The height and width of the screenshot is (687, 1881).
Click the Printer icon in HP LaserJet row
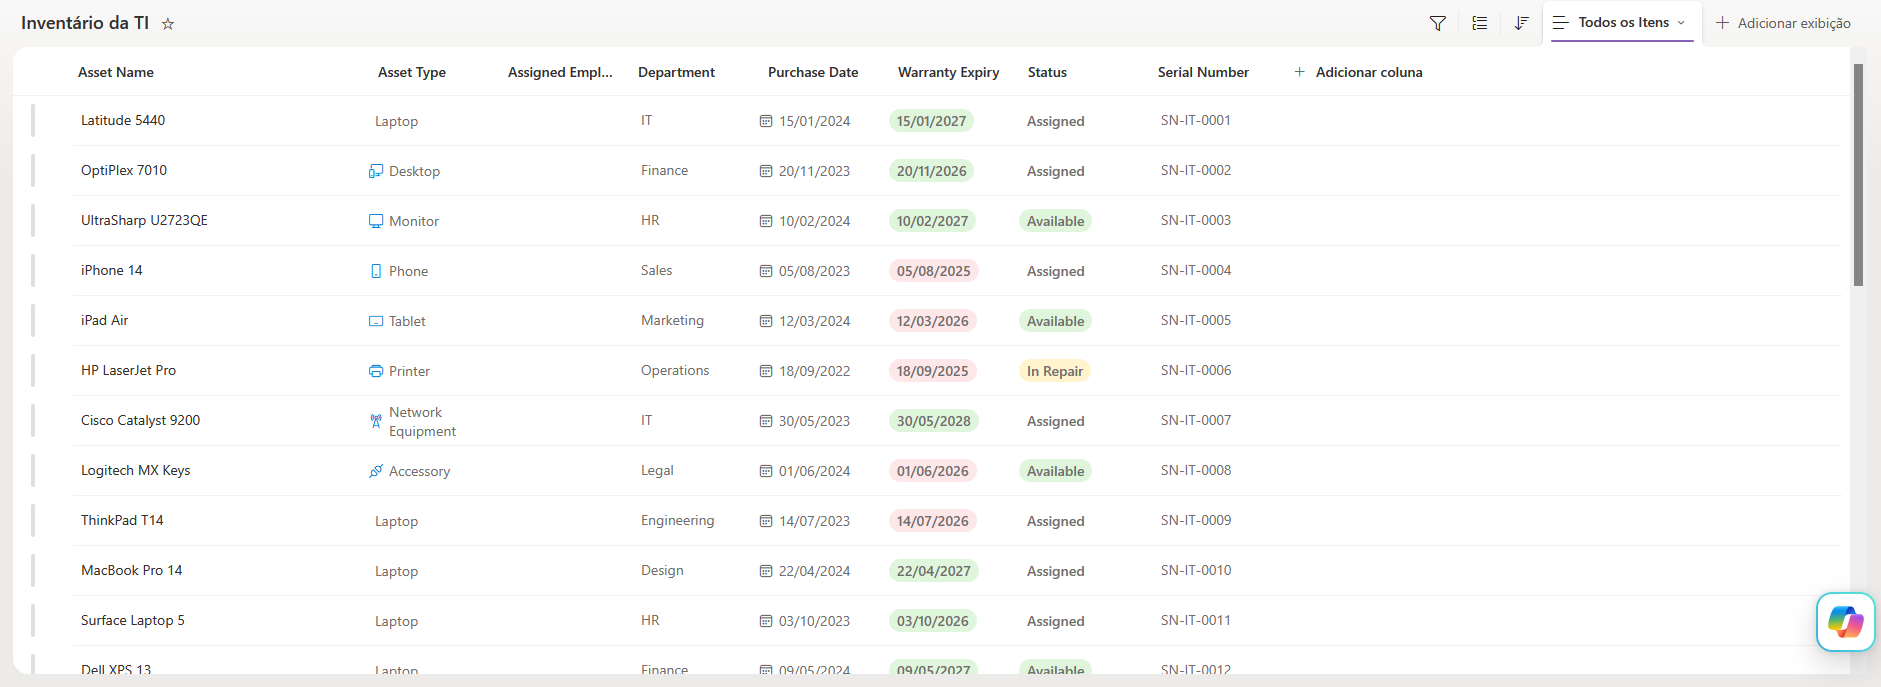click(x=376, y=371)
